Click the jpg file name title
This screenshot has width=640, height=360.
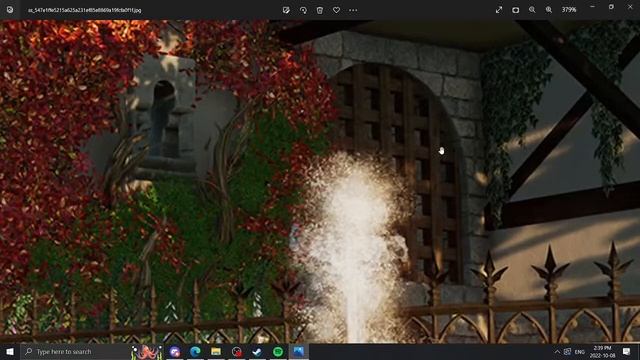(x=84, y=10)
